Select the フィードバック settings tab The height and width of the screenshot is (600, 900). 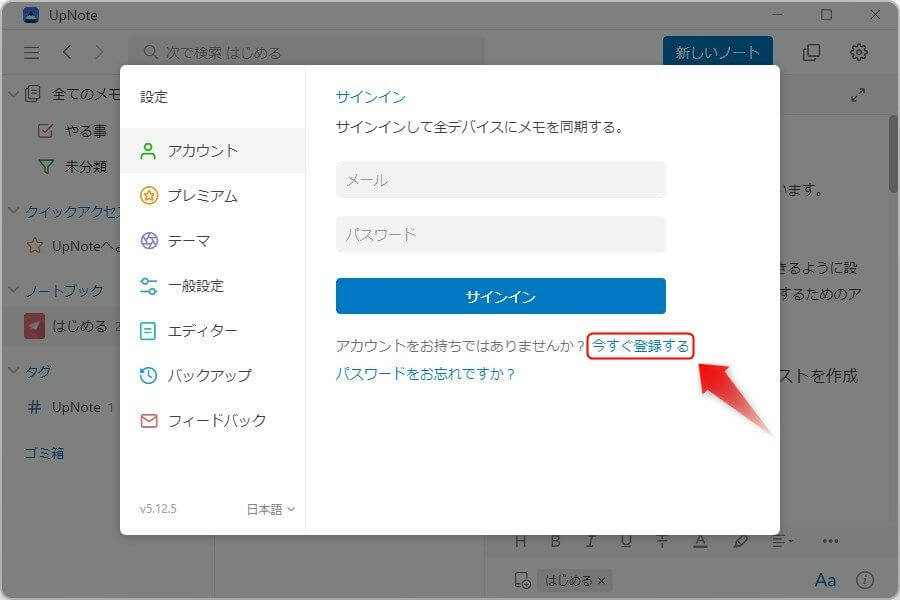212,420
